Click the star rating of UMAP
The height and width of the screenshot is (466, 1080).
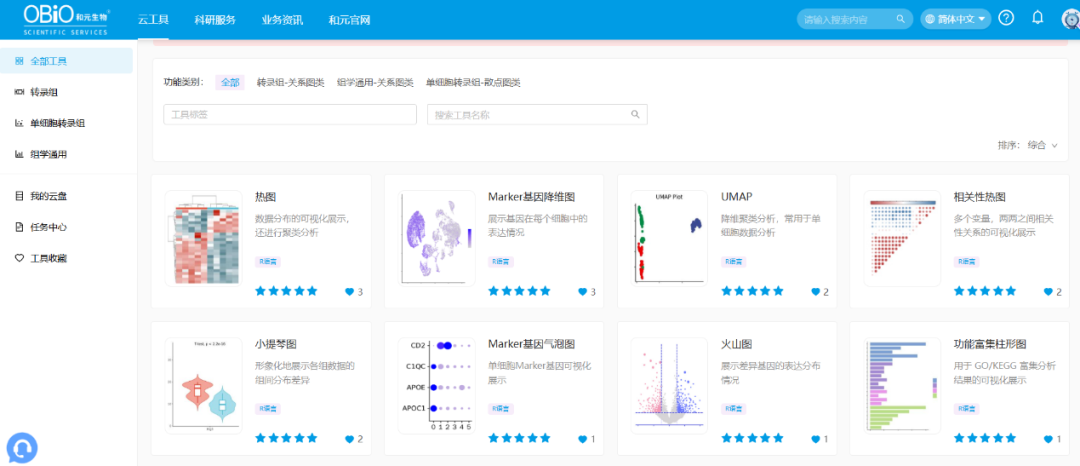tap(752, 291)
